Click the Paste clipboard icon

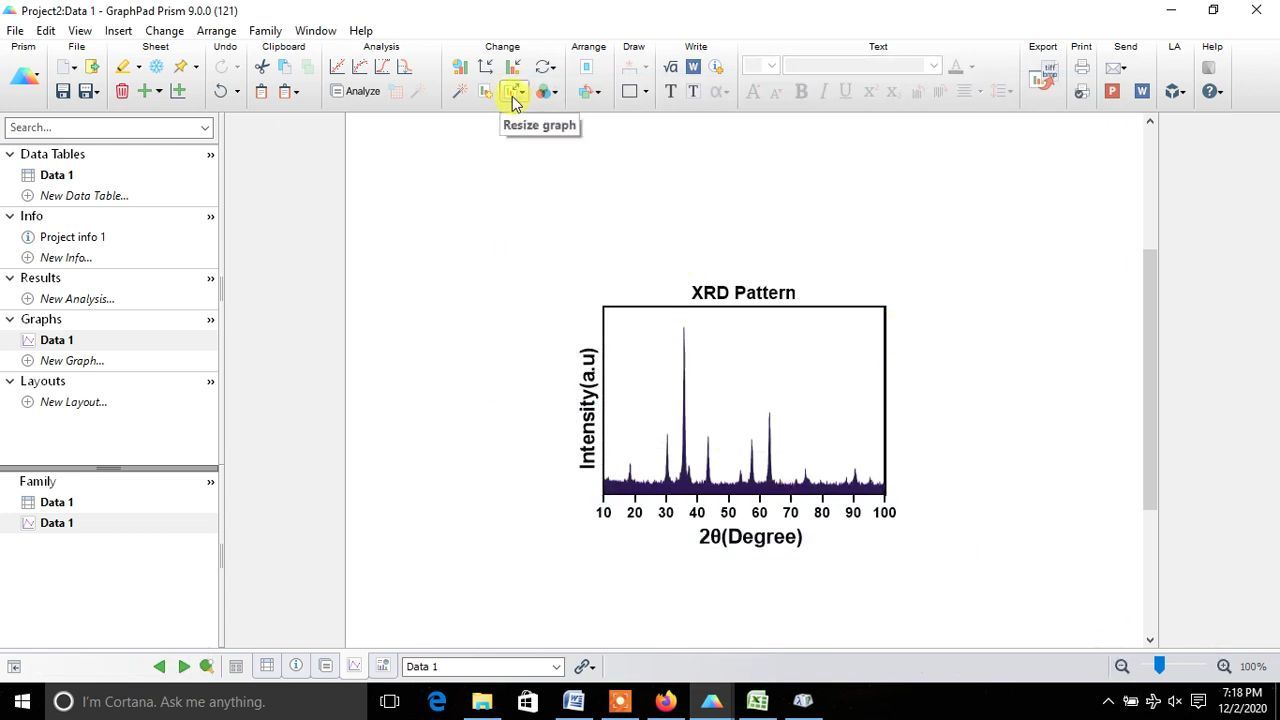click(261, 91)
